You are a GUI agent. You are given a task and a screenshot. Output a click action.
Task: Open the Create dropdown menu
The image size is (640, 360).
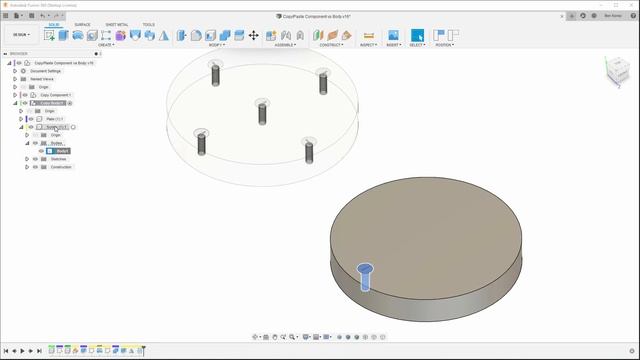tap(106, 45)
